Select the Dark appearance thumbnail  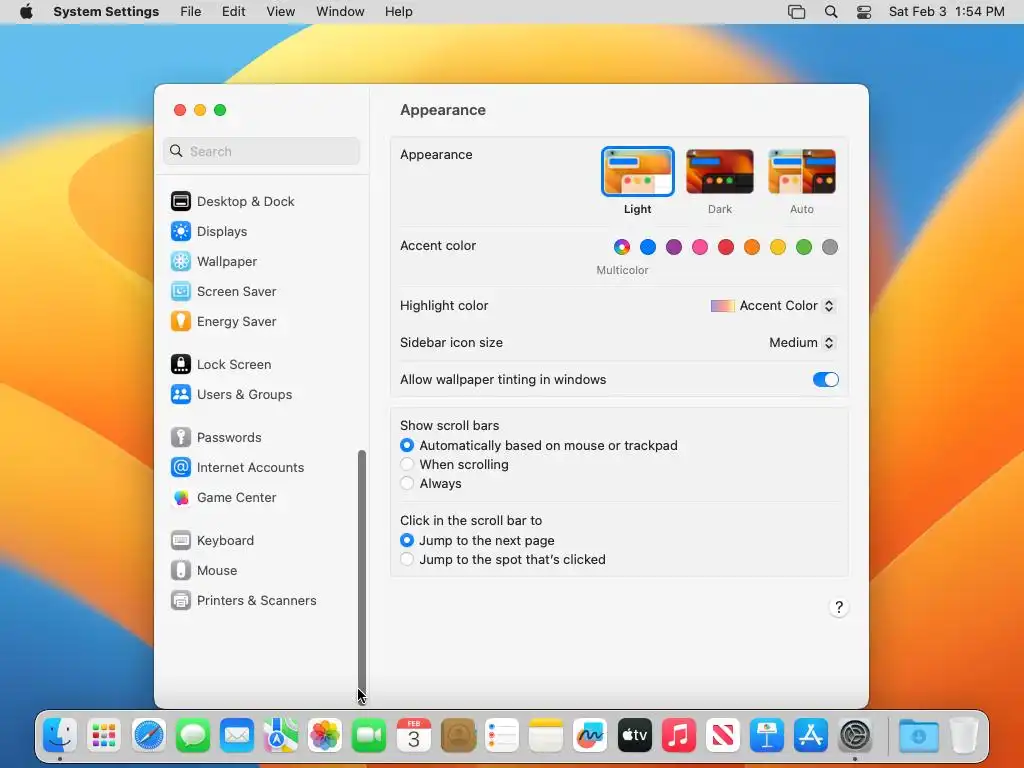pos(720,172)
